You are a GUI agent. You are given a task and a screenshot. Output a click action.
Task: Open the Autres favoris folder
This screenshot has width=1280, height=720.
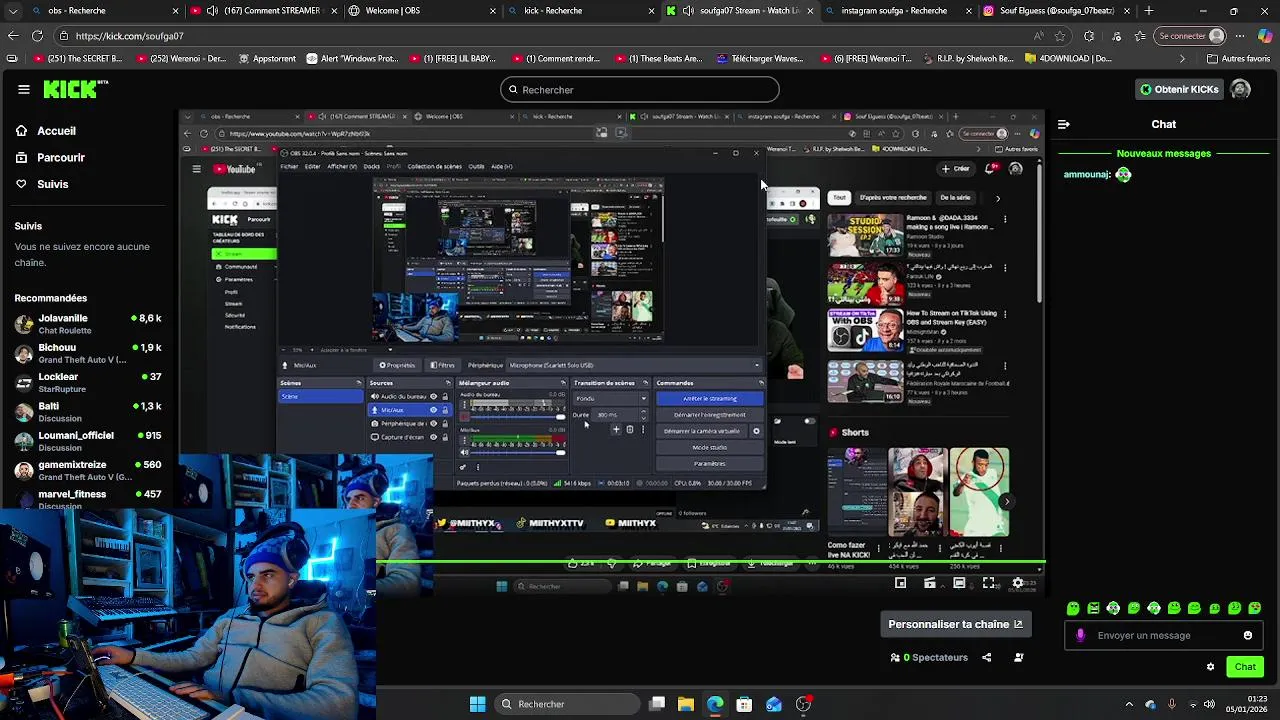[x=1238, y=59]
